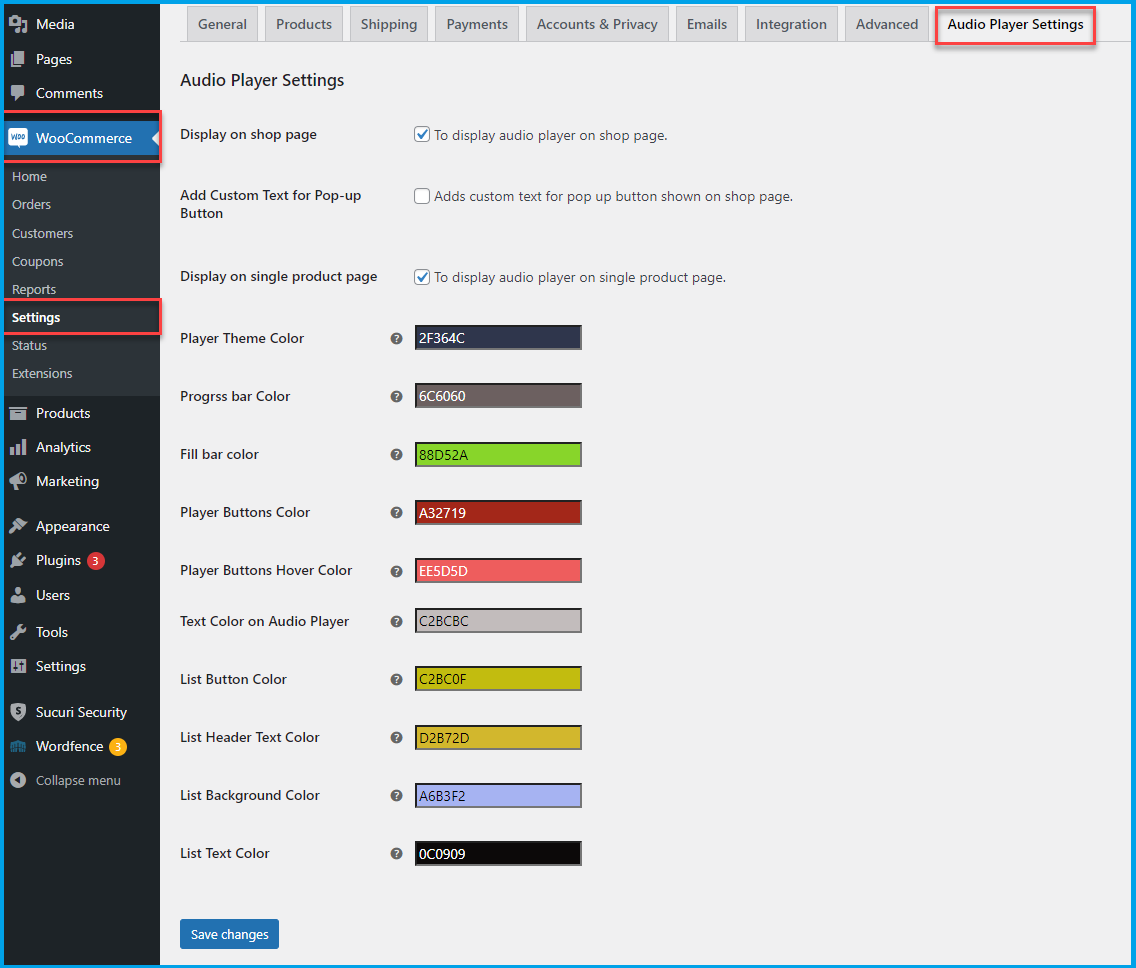Click the Collapse menu label
1136x968 pixels.
[78, 780]
